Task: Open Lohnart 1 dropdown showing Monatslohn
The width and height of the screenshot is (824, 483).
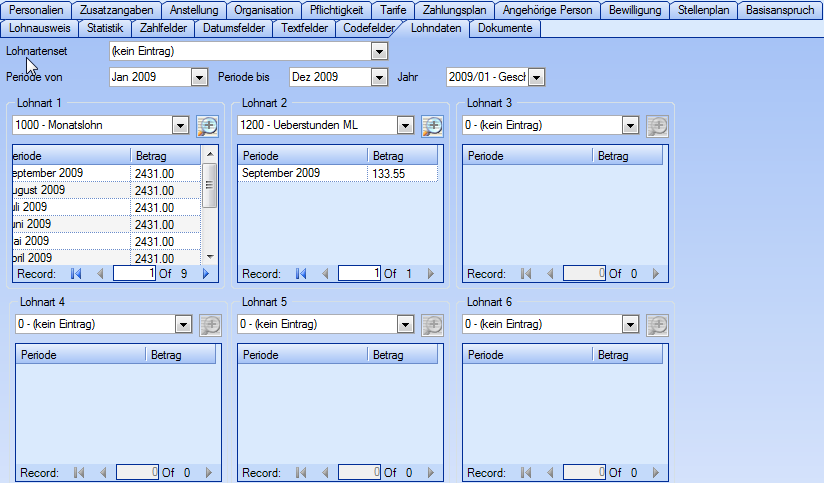Action: point(180,126)
